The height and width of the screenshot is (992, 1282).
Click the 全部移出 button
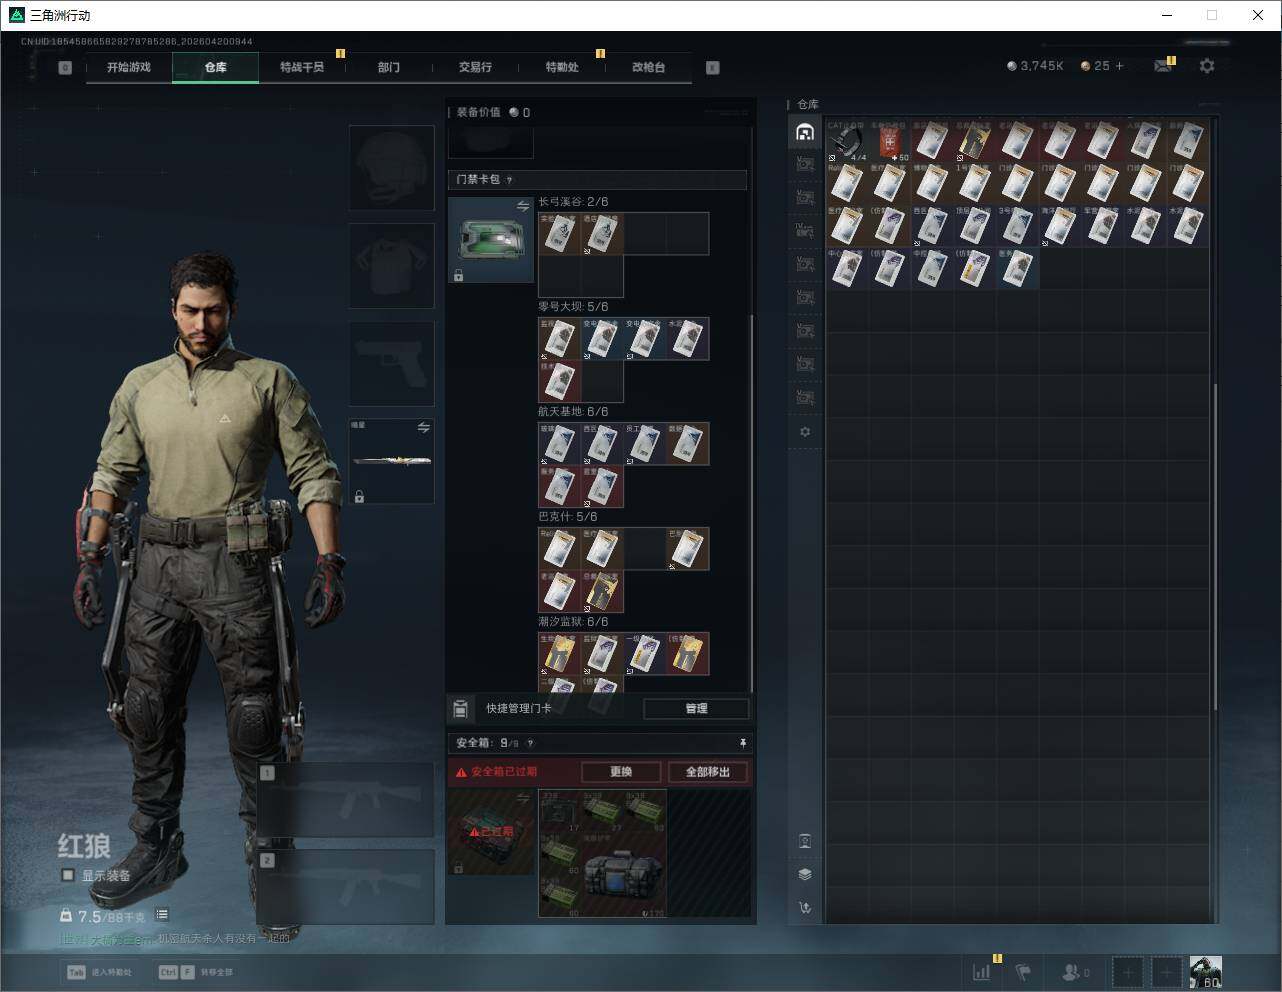[x=708, y=772]
